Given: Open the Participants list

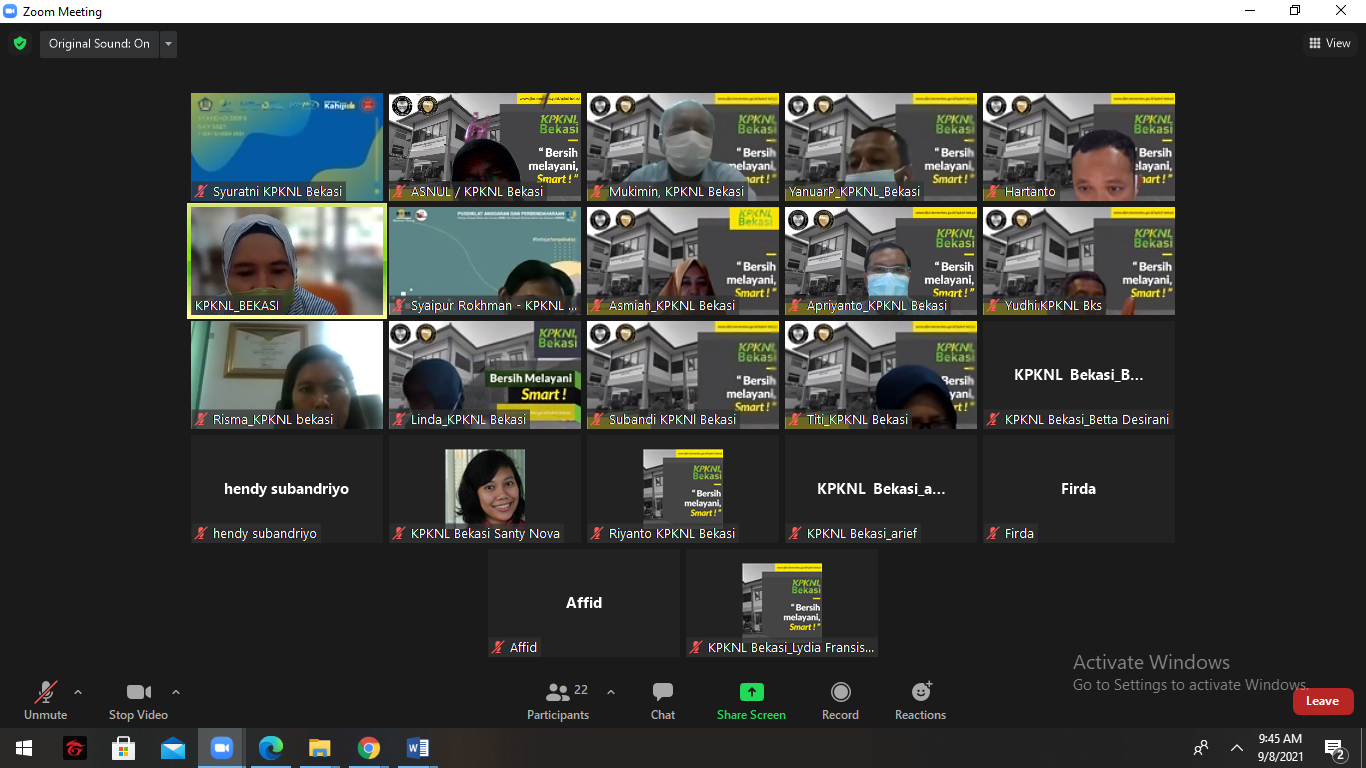Looking at the screenshot, I should (558, 700).
